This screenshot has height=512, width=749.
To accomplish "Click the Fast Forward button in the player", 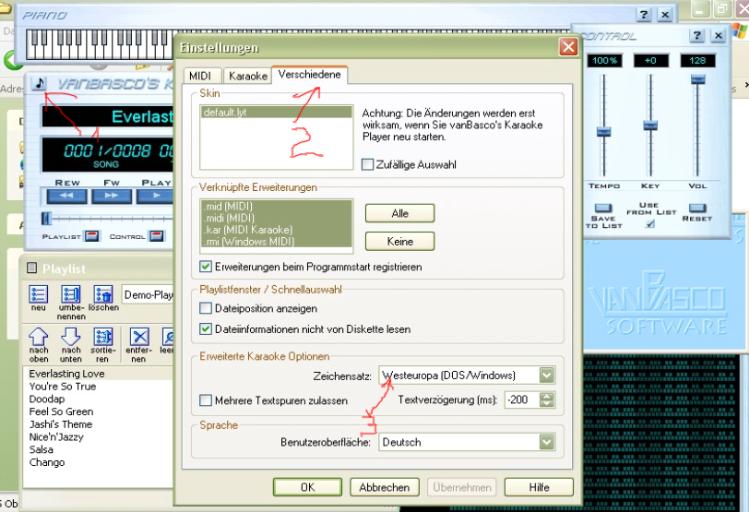I will point(111,196).
